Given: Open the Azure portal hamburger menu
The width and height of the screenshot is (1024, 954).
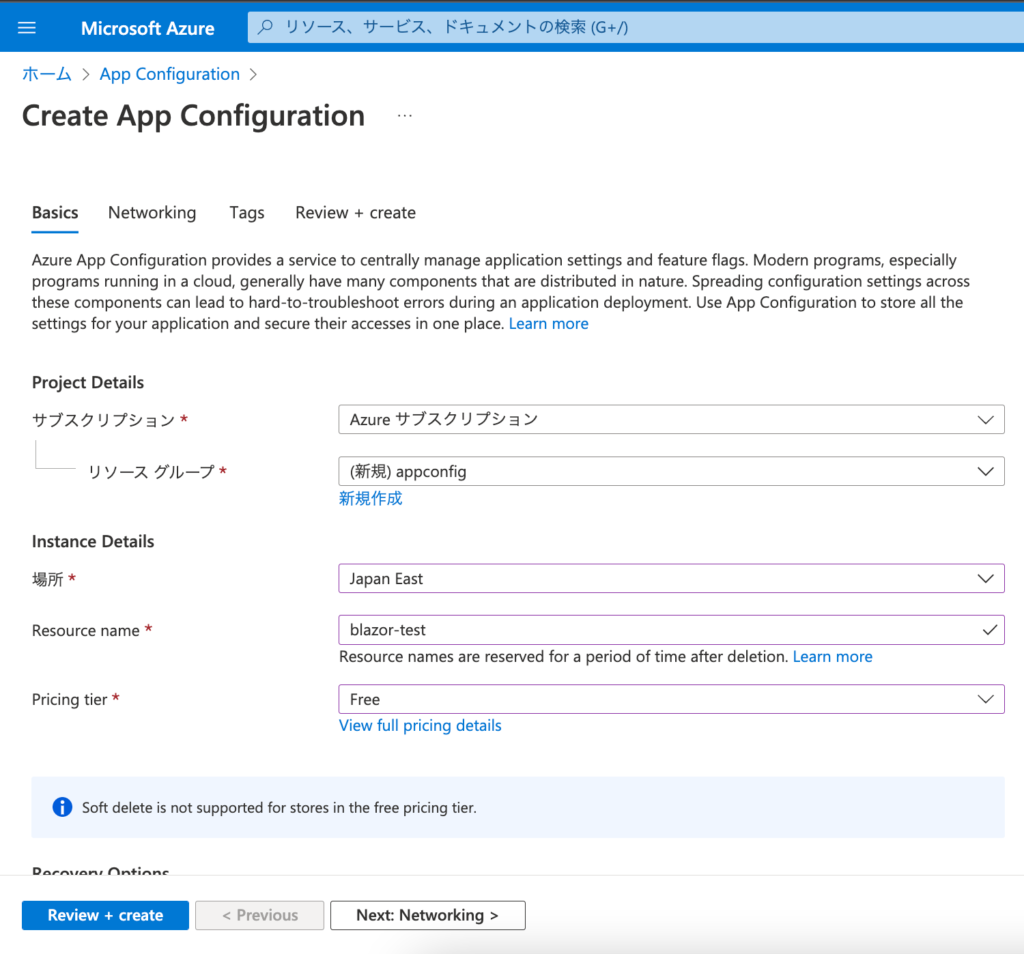Looking at the screenshot, I should pos(26,27).
